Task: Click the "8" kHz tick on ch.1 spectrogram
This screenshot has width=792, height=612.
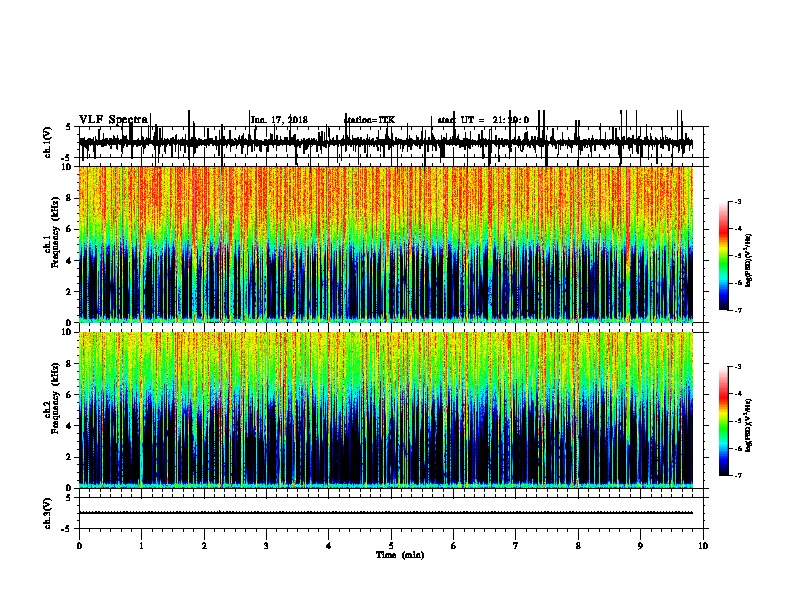Action: 70,198
